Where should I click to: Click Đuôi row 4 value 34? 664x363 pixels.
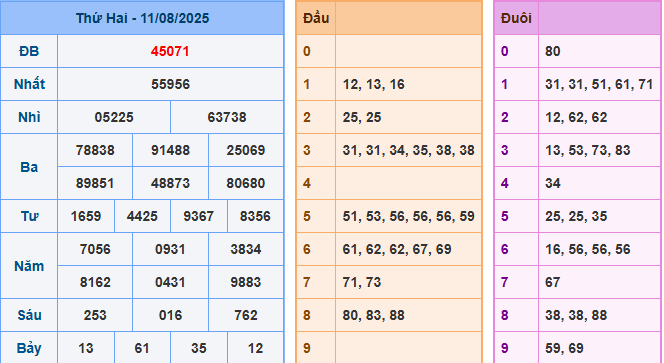[553, 183]
